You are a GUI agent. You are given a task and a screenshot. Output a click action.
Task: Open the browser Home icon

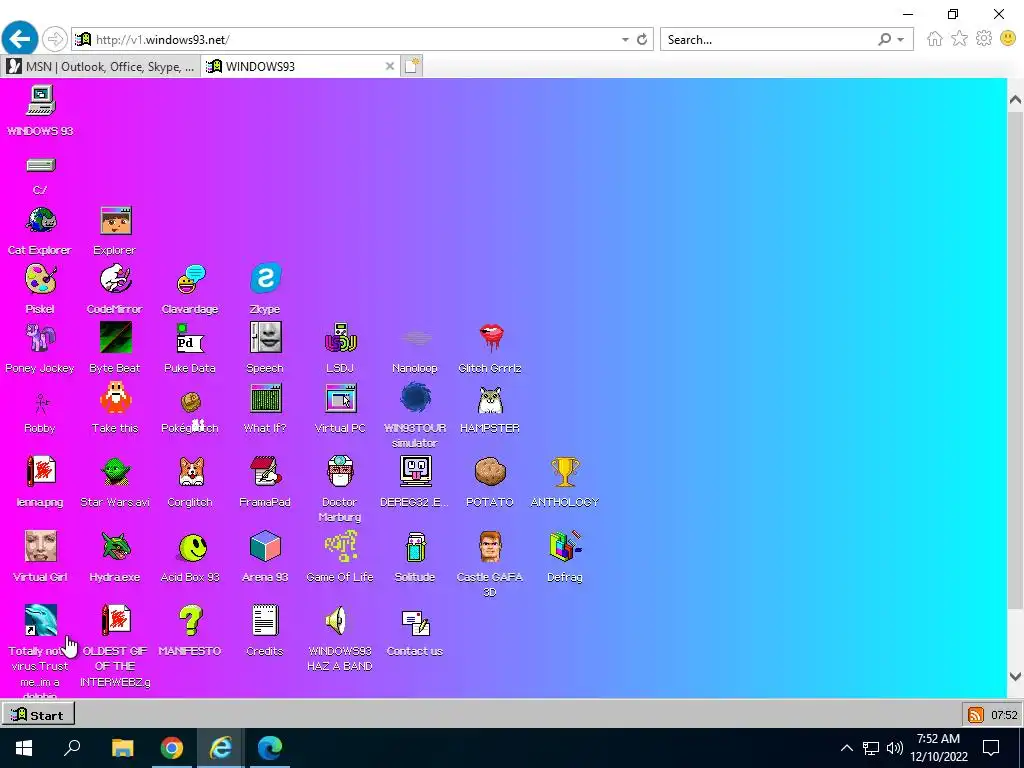pyautogui.click(x=935, y=39)
